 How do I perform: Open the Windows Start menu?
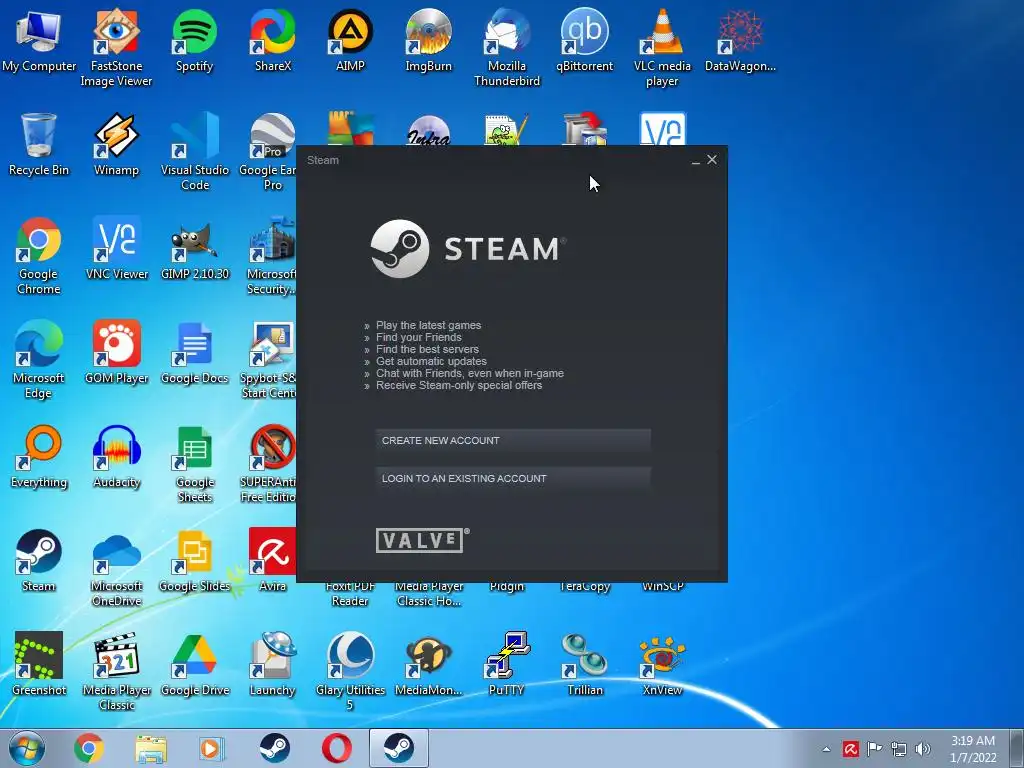pyautogui.click(x=27, y=748)
